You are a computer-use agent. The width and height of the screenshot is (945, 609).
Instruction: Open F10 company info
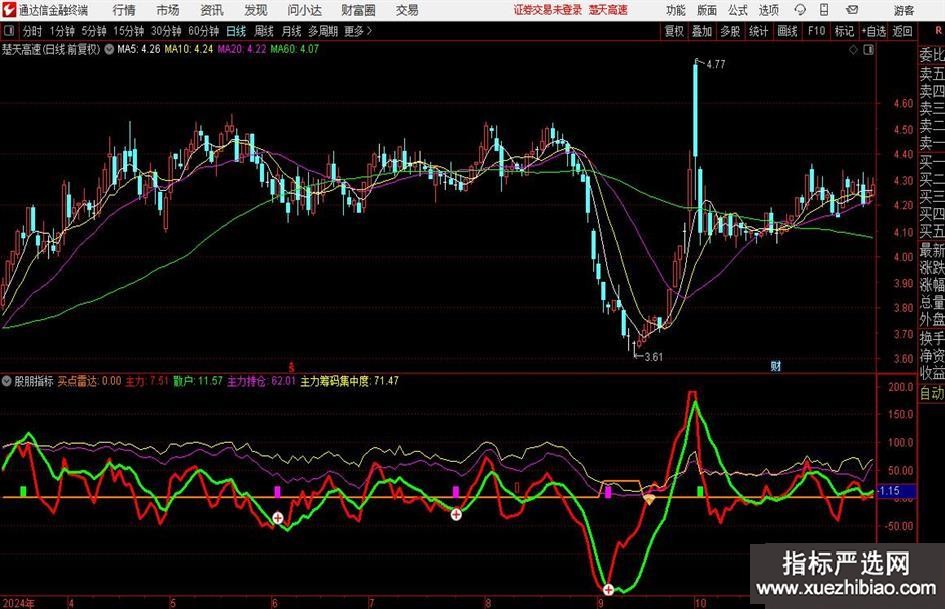click(817, 31)
